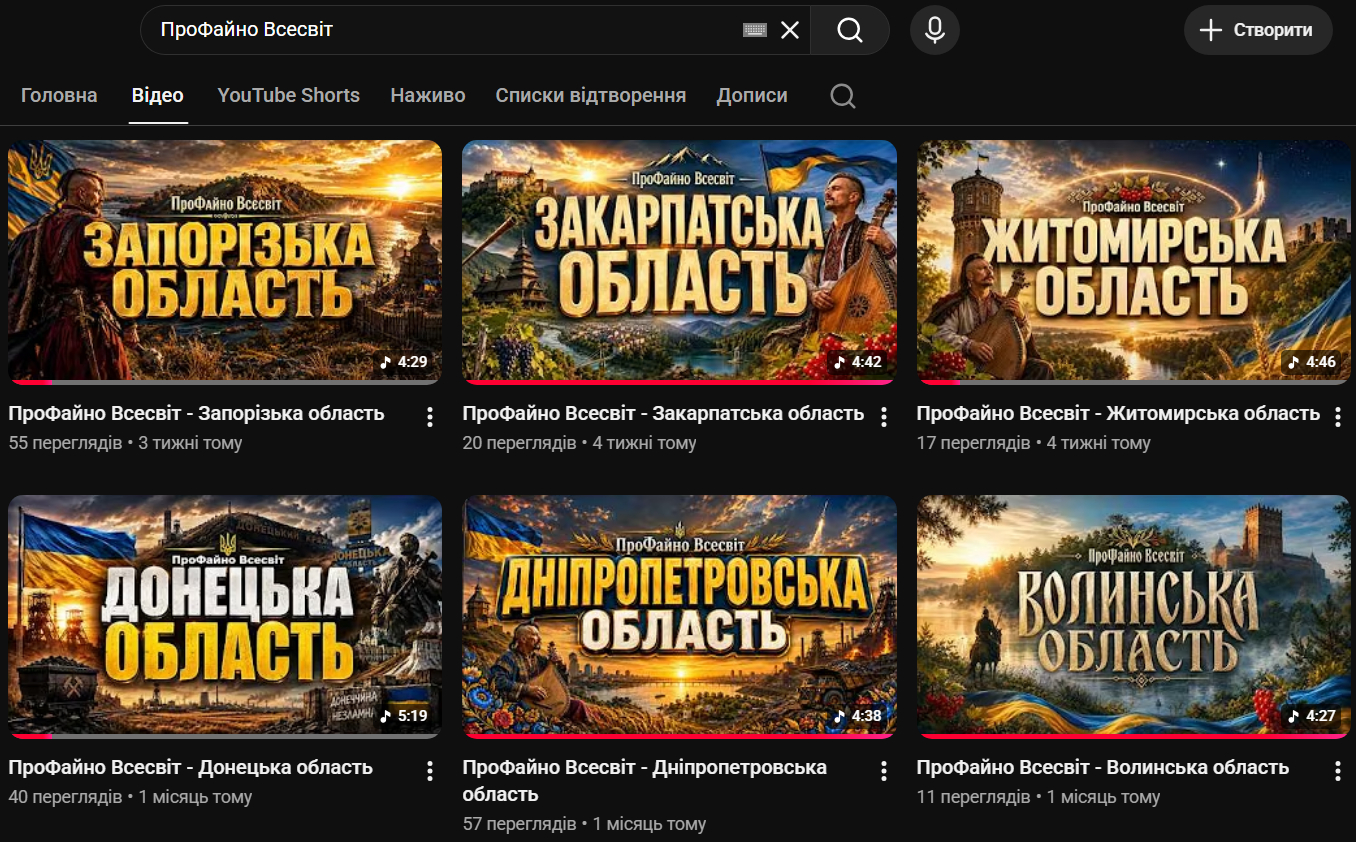
Task: Open options menu for Закарпатська область video
Action: 884,416
